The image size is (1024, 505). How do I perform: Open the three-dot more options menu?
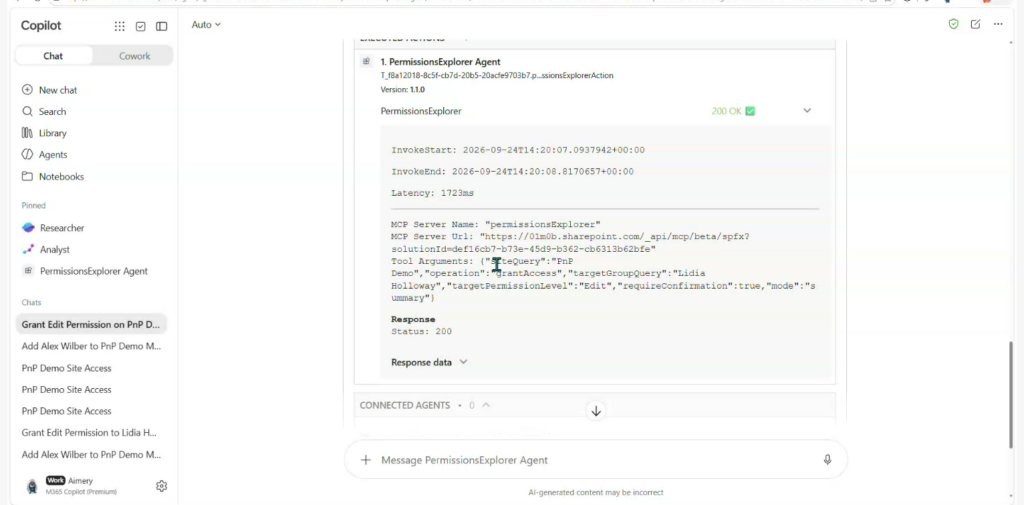click(998, 24)
